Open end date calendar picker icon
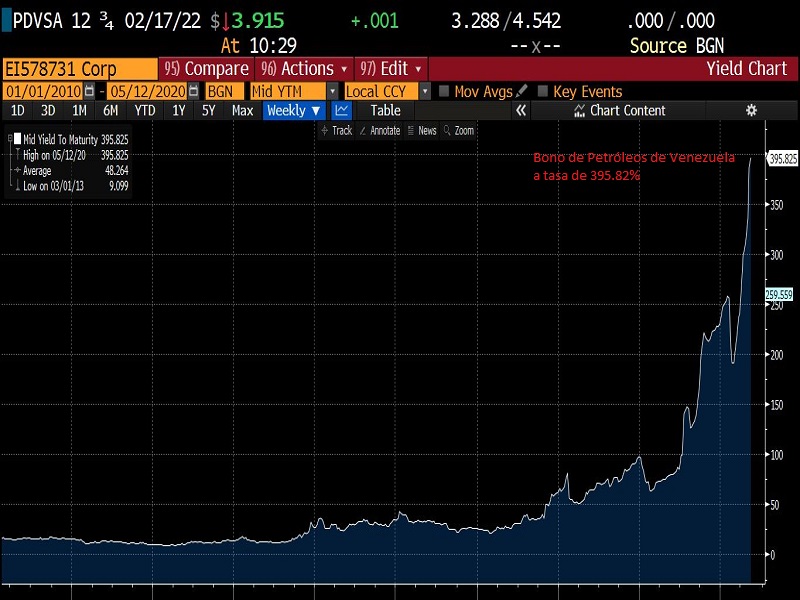The width and height of the screenshot is (800, 600). [x=193, y=91]
